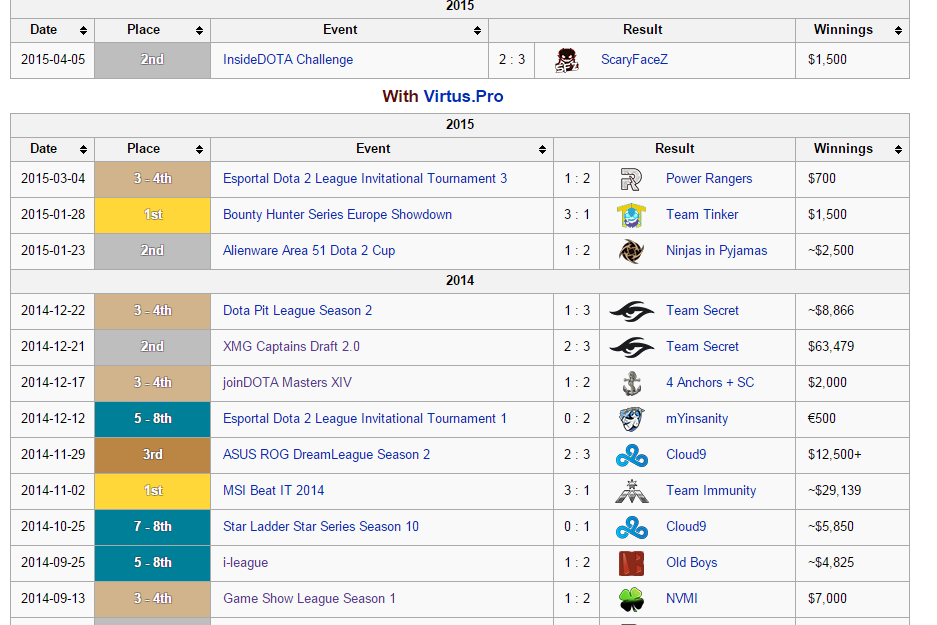Click Team Secret logo in Dota Pit row
Screen dimensions: 937x625
(632, 311)
